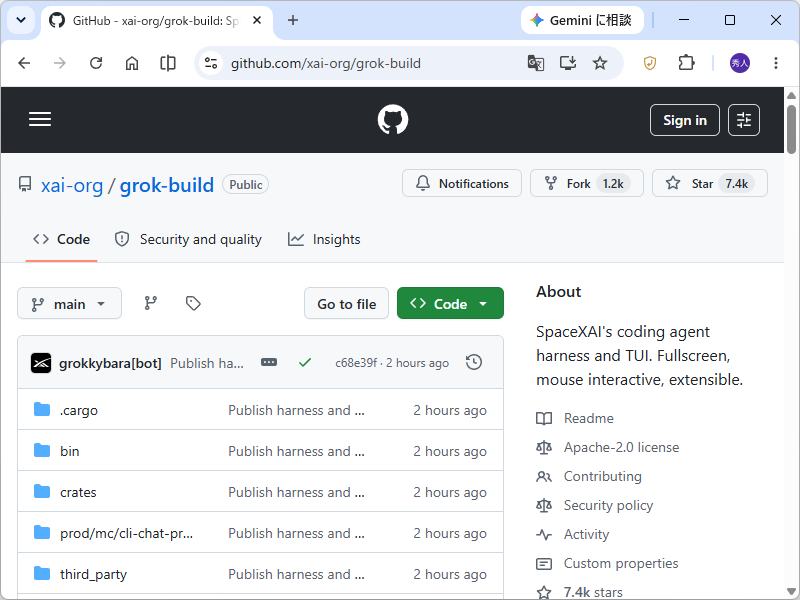
Task: Open the prod/mc/cli-chat-pr... folder
Action: click(127, 533)
